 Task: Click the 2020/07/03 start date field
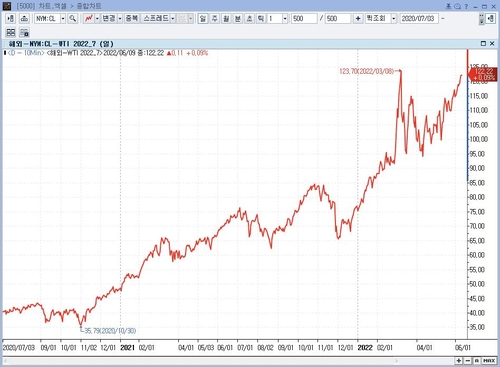[419, 18]
